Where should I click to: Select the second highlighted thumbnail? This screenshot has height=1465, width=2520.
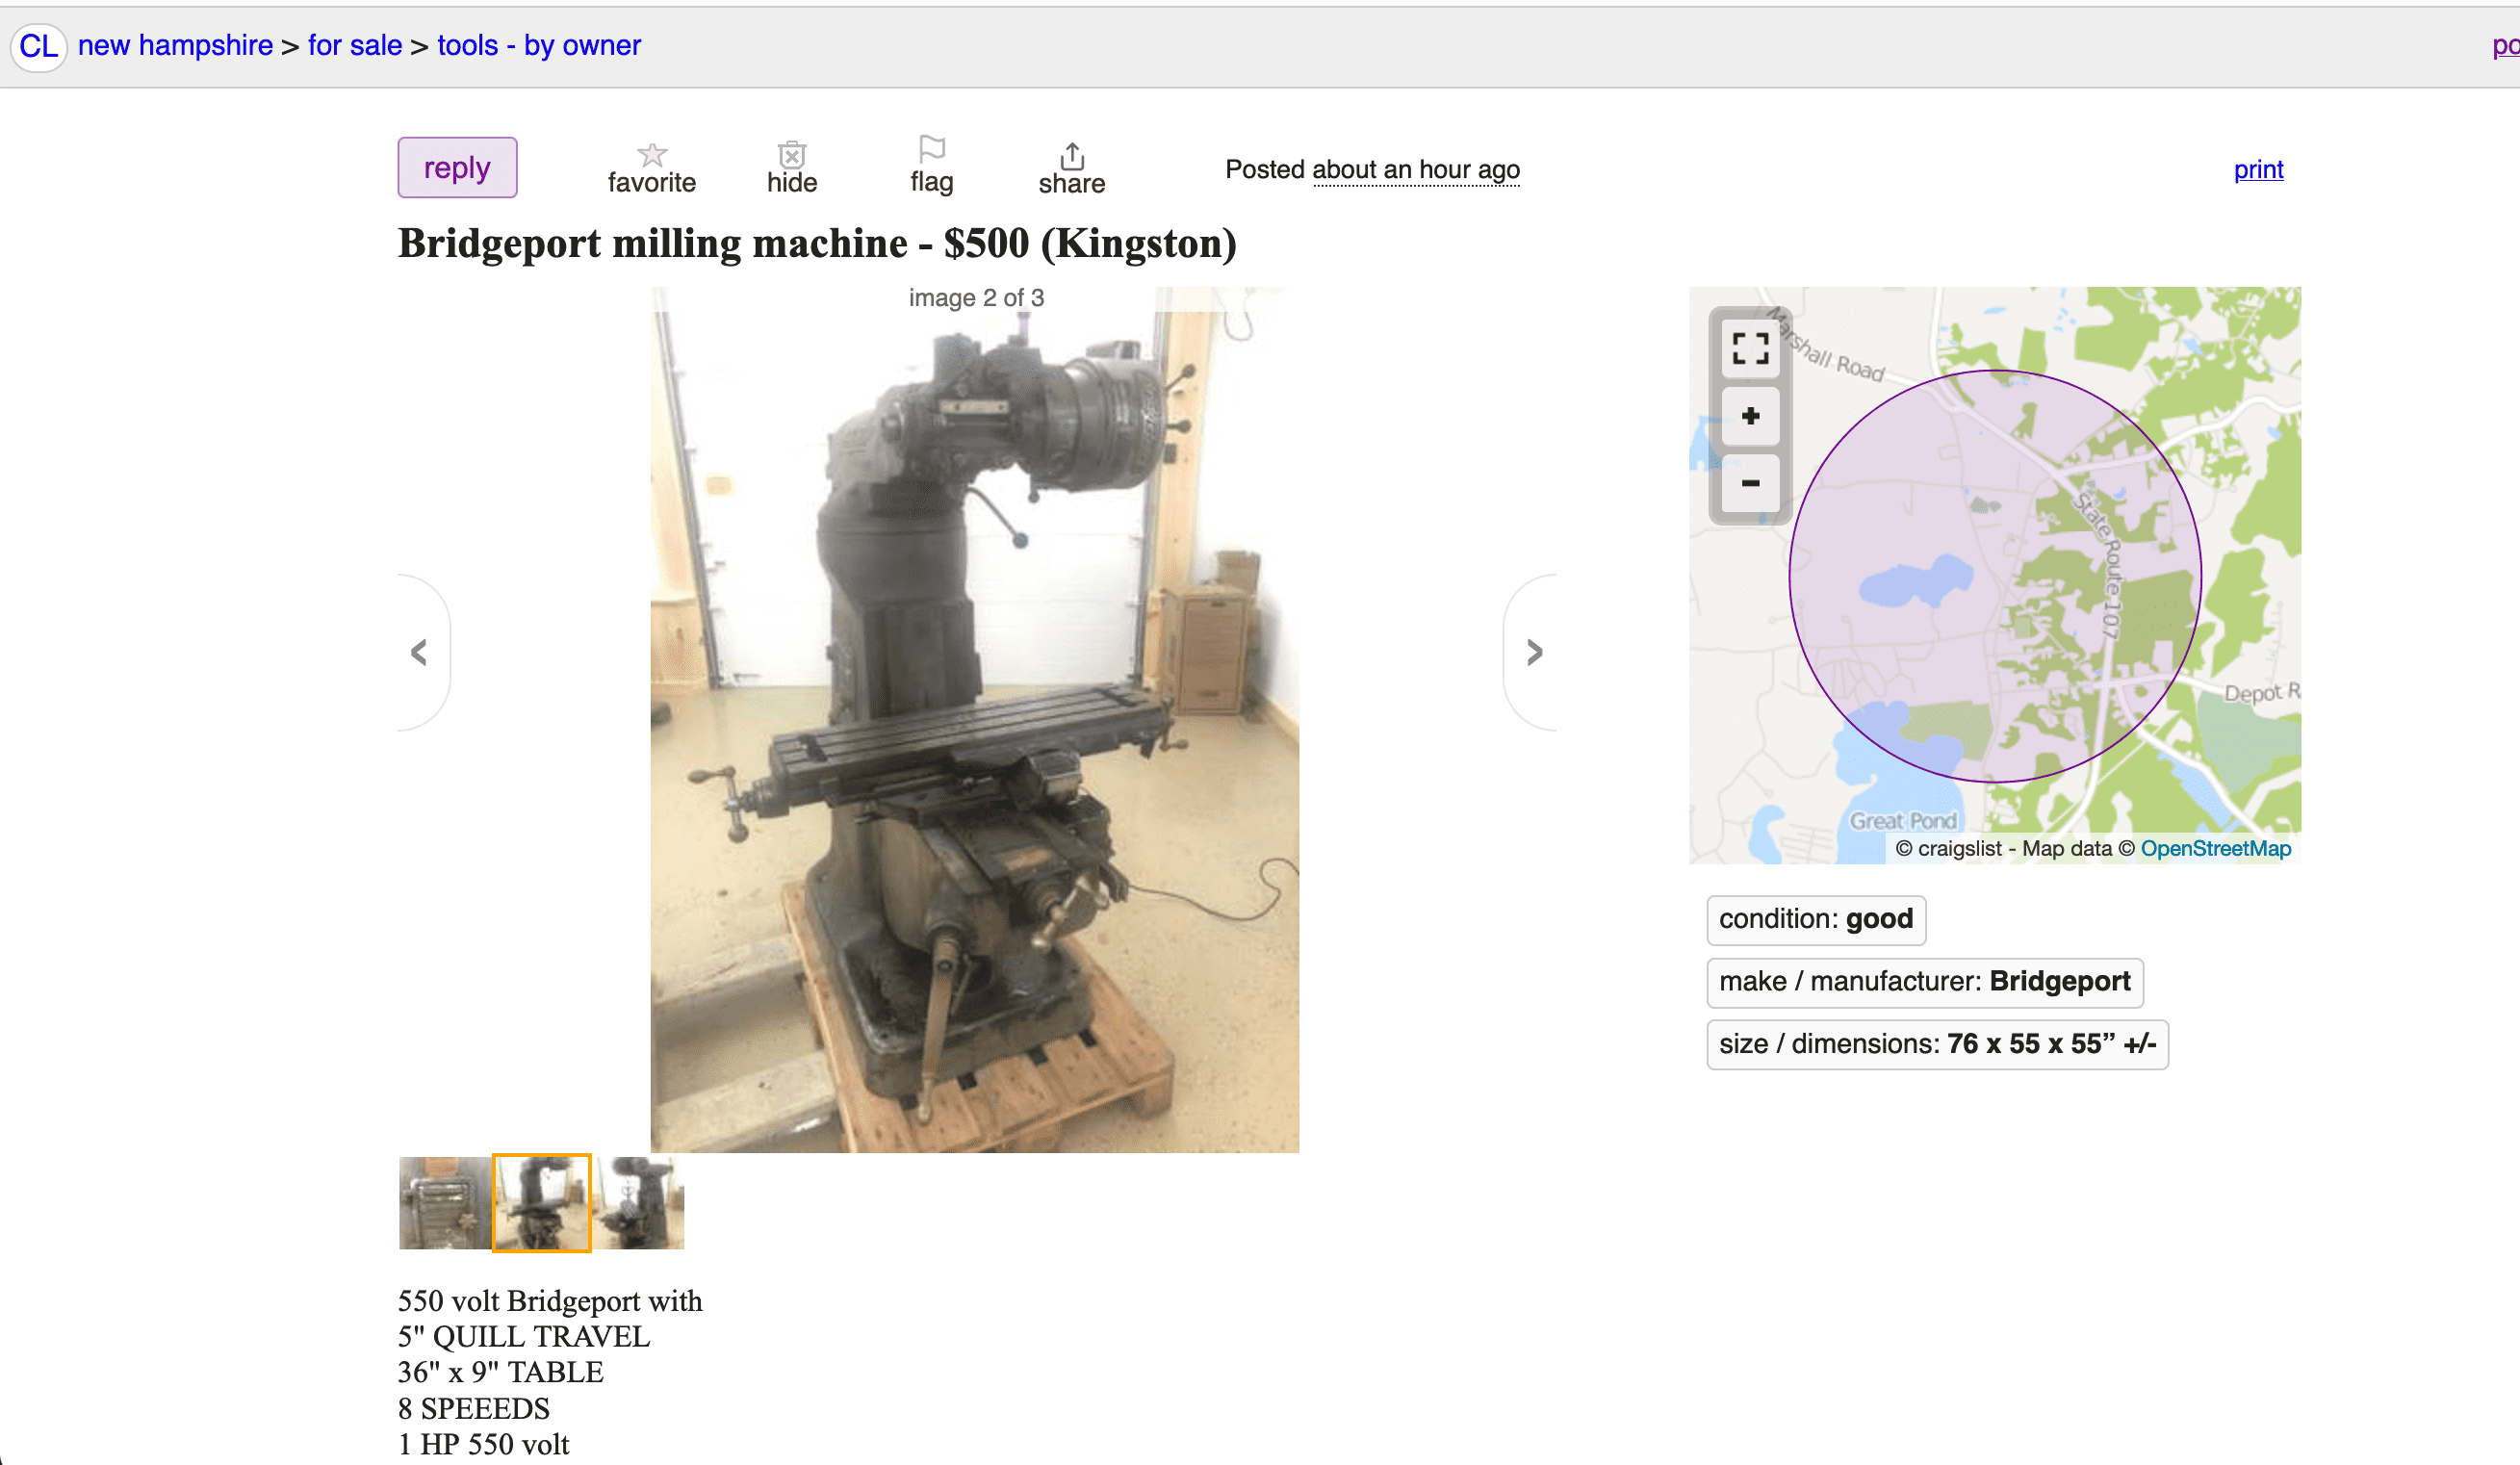click(542, 1203)
